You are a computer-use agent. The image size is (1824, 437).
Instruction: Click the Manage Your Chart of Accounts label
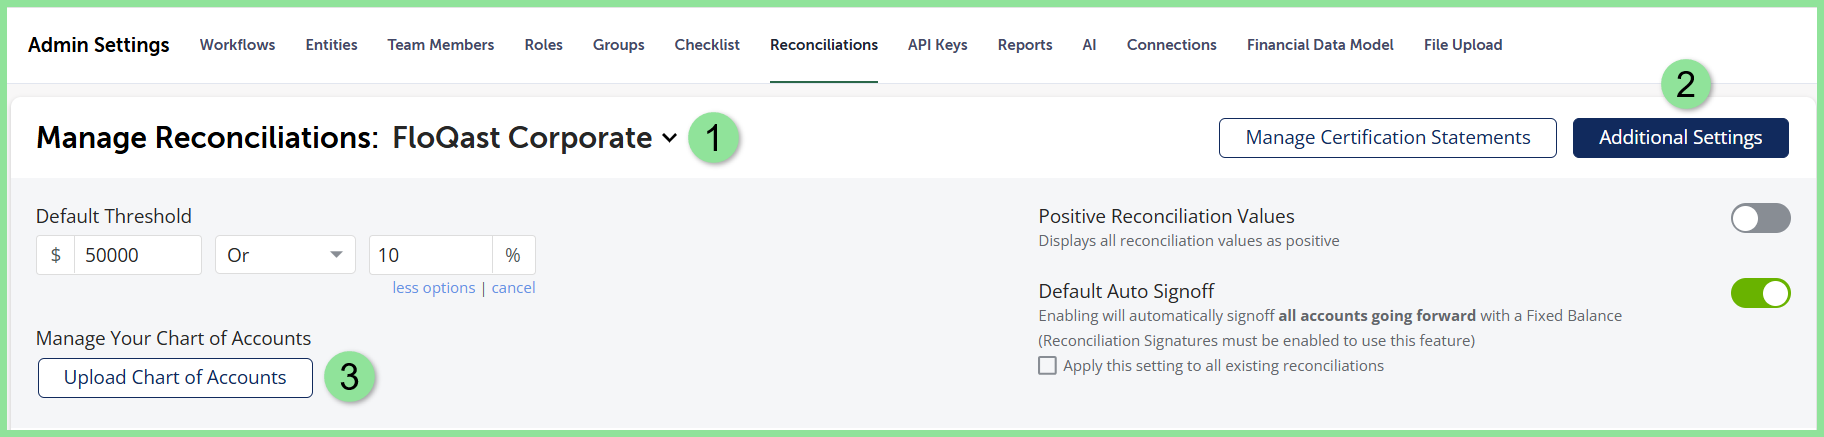coord(173,338)
